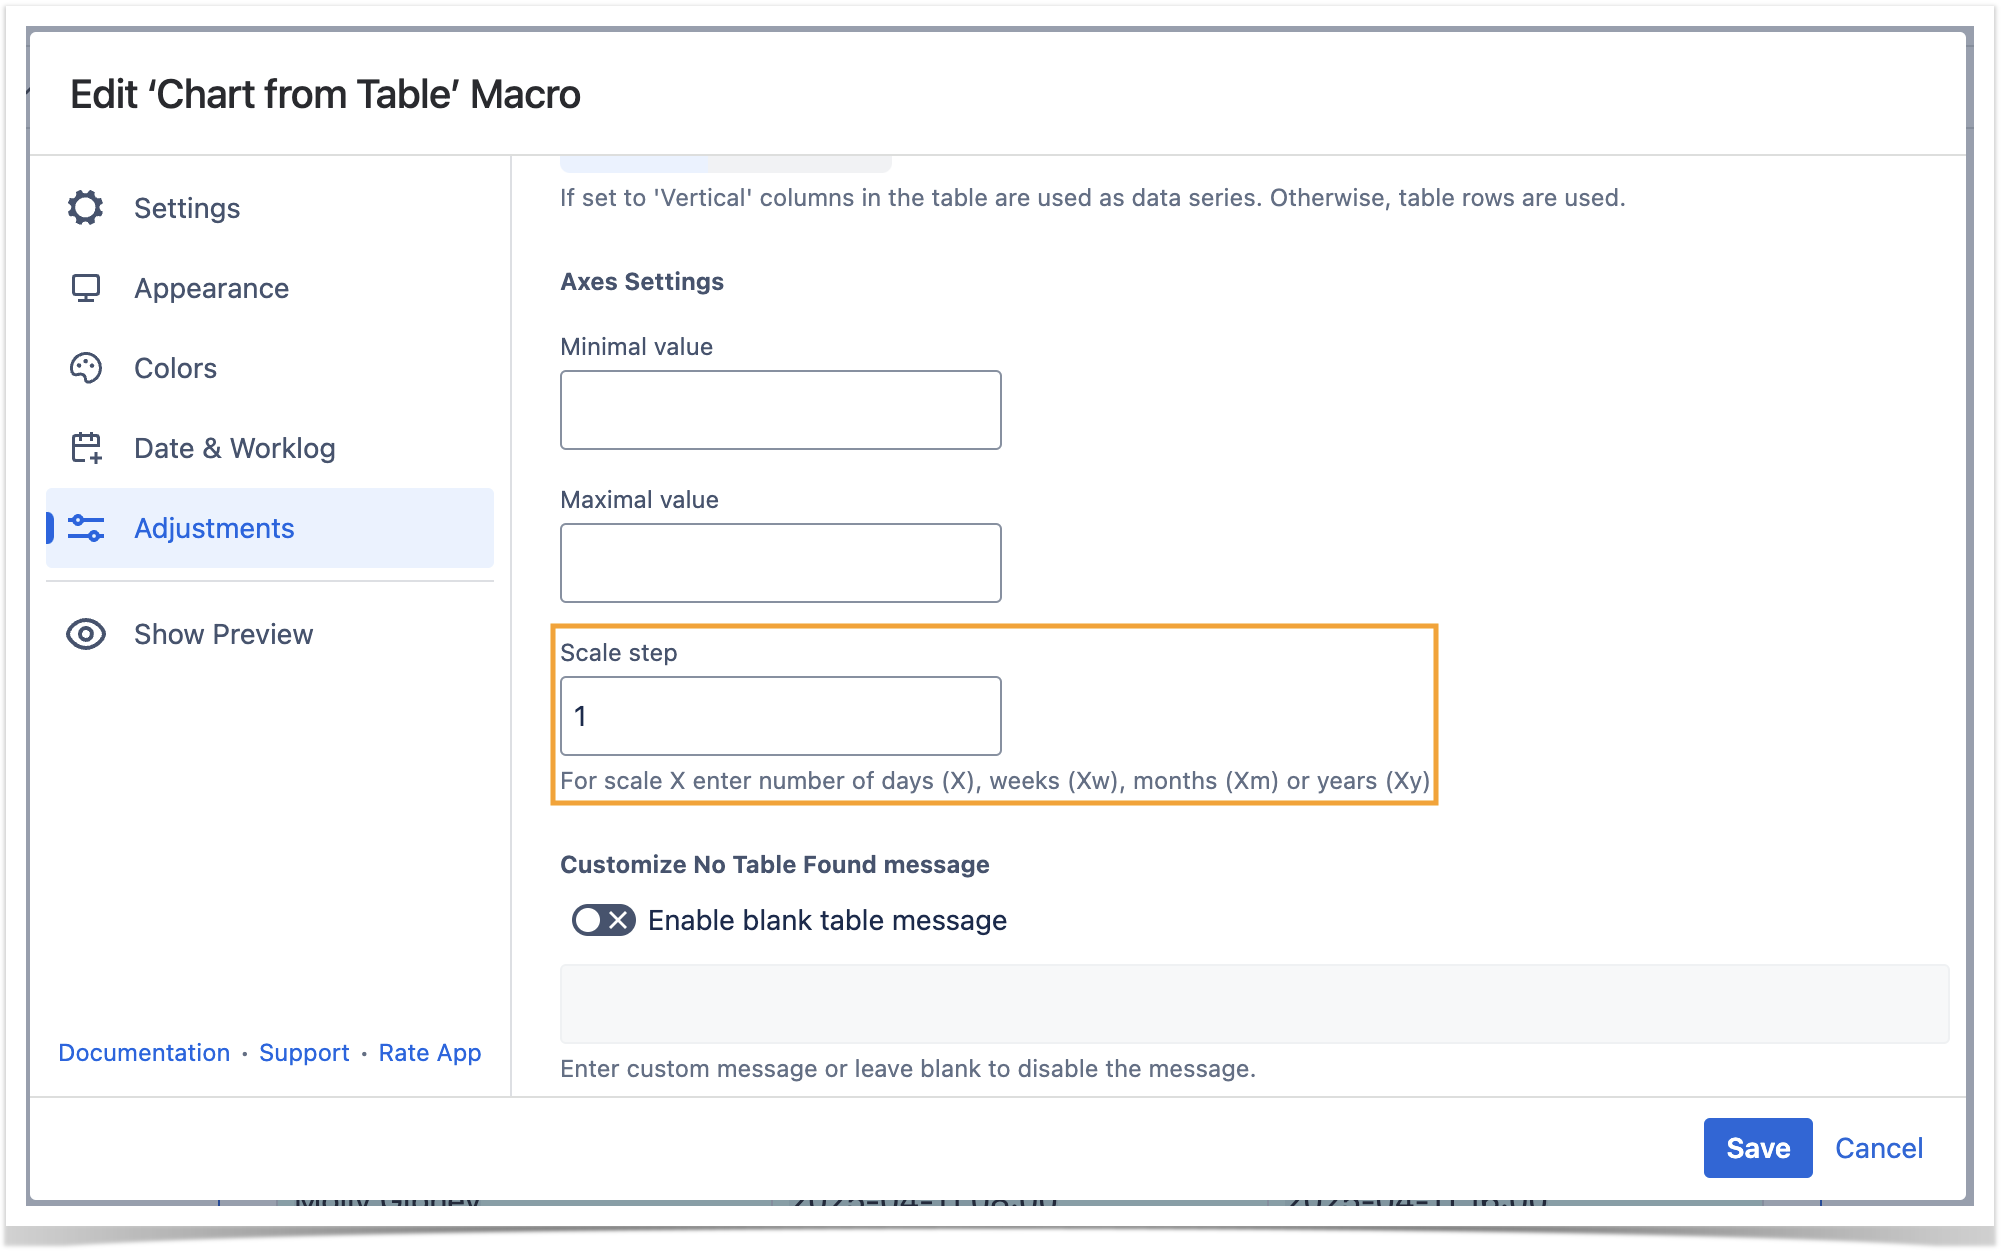Click the Cancel link
The image size is (2008, 1255).
1878,1148
